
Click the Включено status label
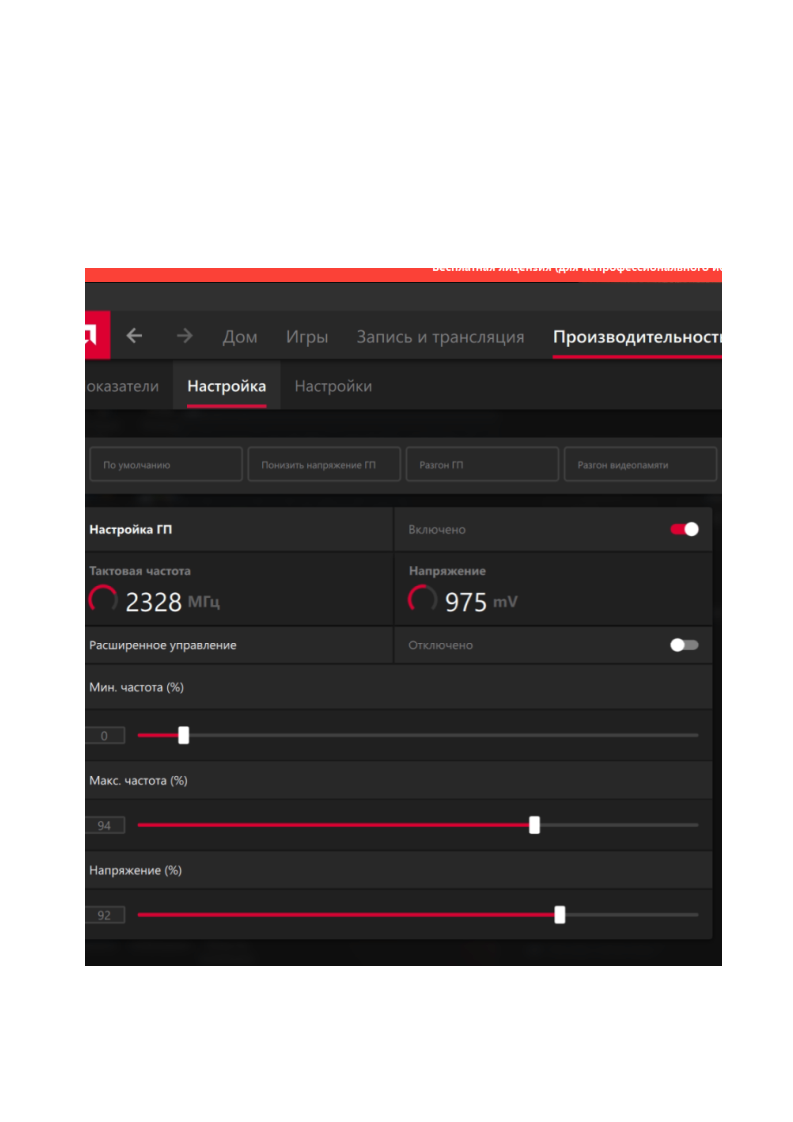click(x=437, y=530)
